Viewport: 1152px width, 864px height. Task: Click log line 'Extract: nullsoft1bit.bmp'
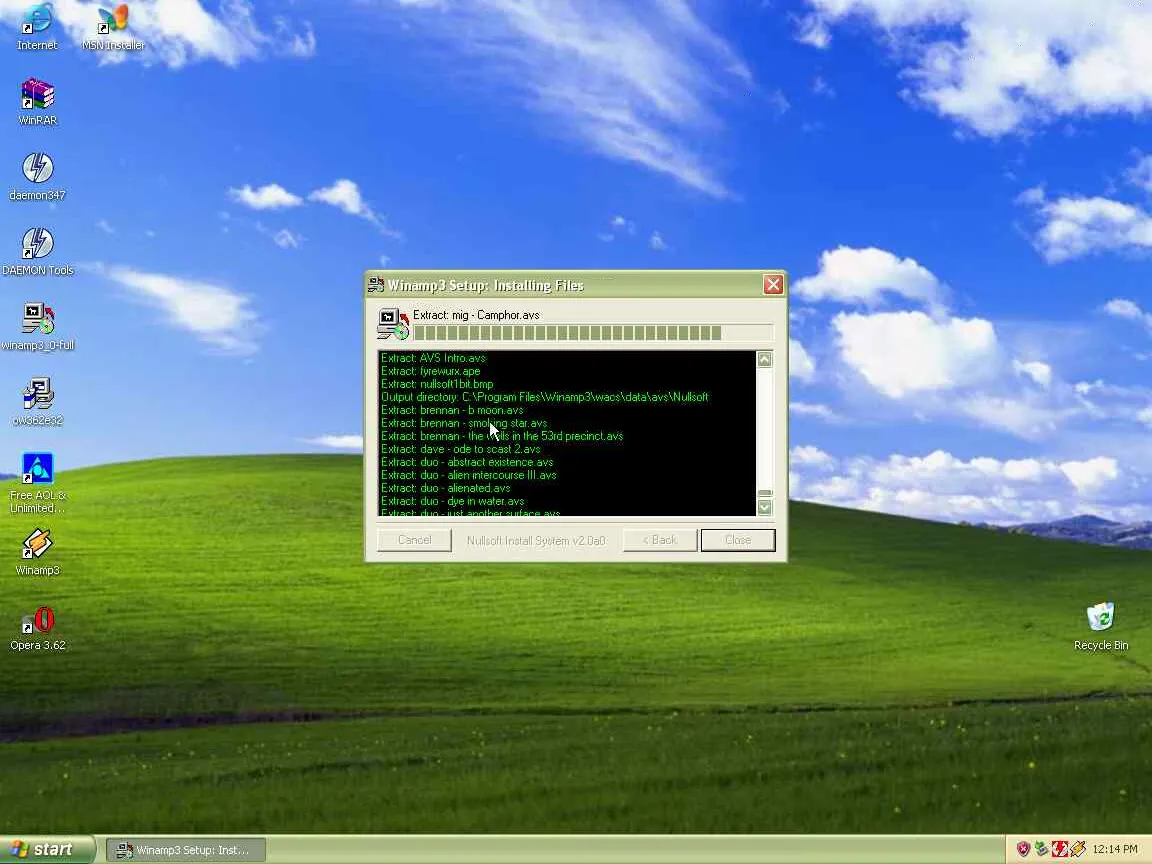tap(437, 384)
